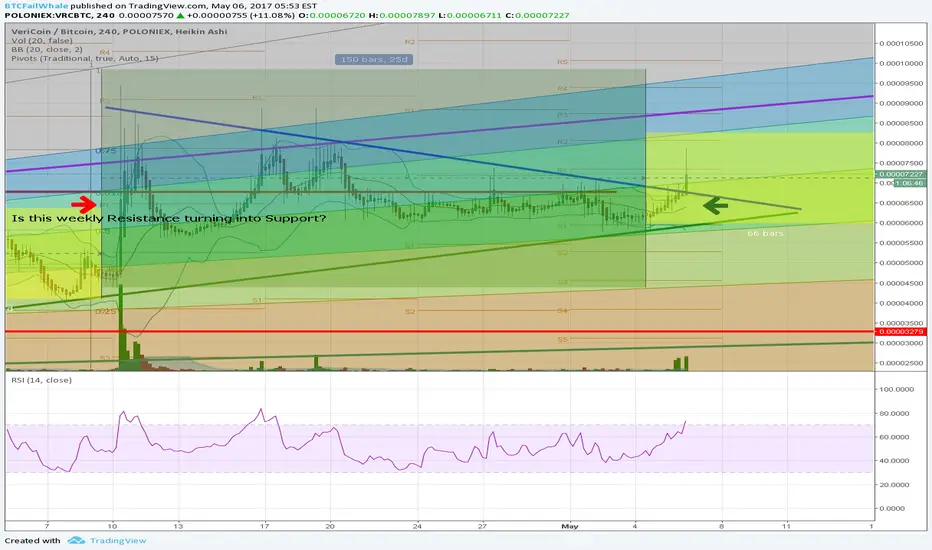932x550 pixels.
Task: Click the RSI 80.0000 axis label
Action: click(896, 413)
